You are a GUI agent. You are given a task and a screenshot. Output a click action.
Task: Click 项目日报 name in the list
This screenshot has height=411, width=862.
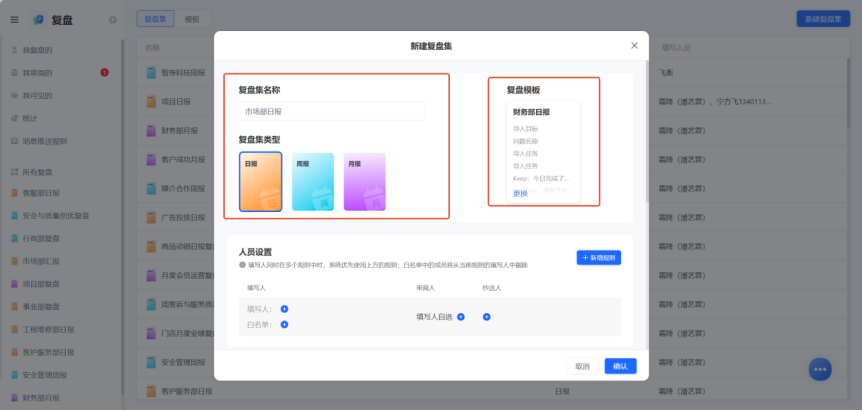tap(176, 102)
